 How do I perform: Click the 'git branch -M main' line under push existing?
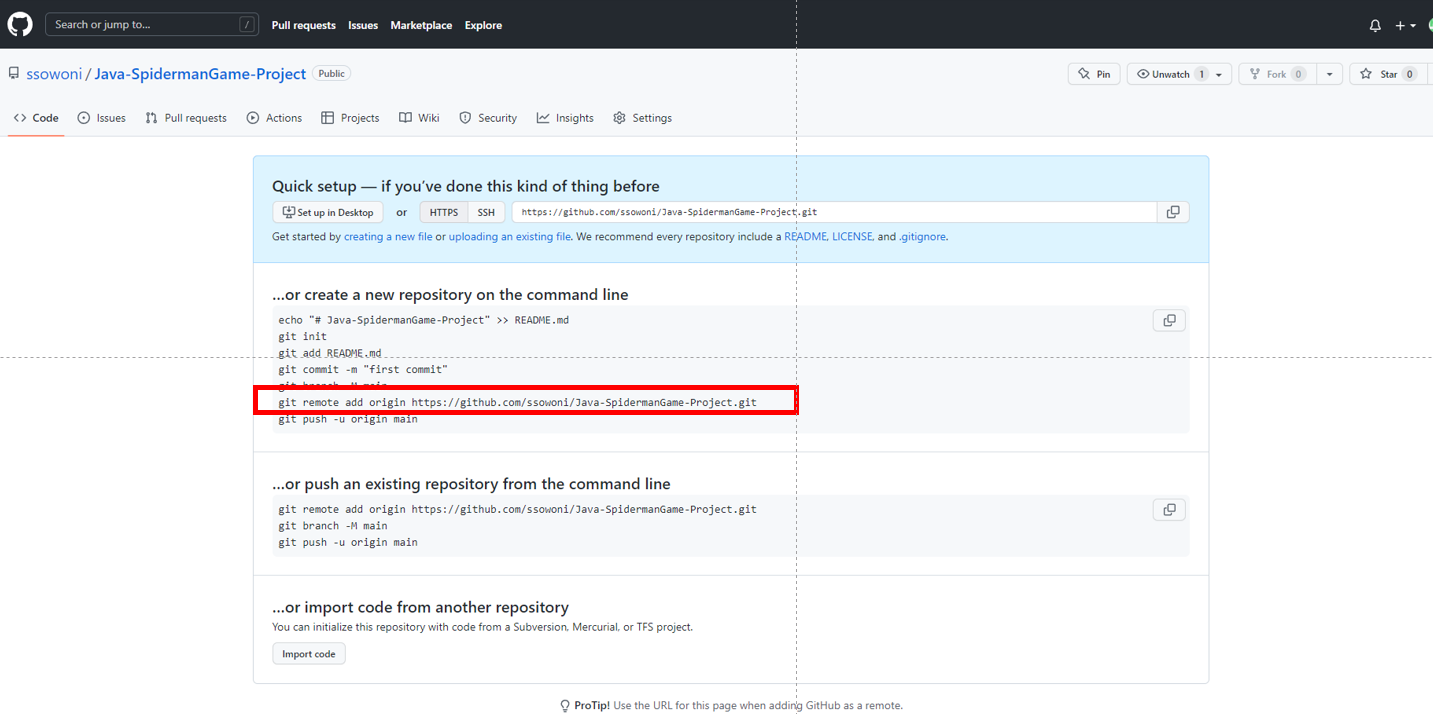pos(333,526)
